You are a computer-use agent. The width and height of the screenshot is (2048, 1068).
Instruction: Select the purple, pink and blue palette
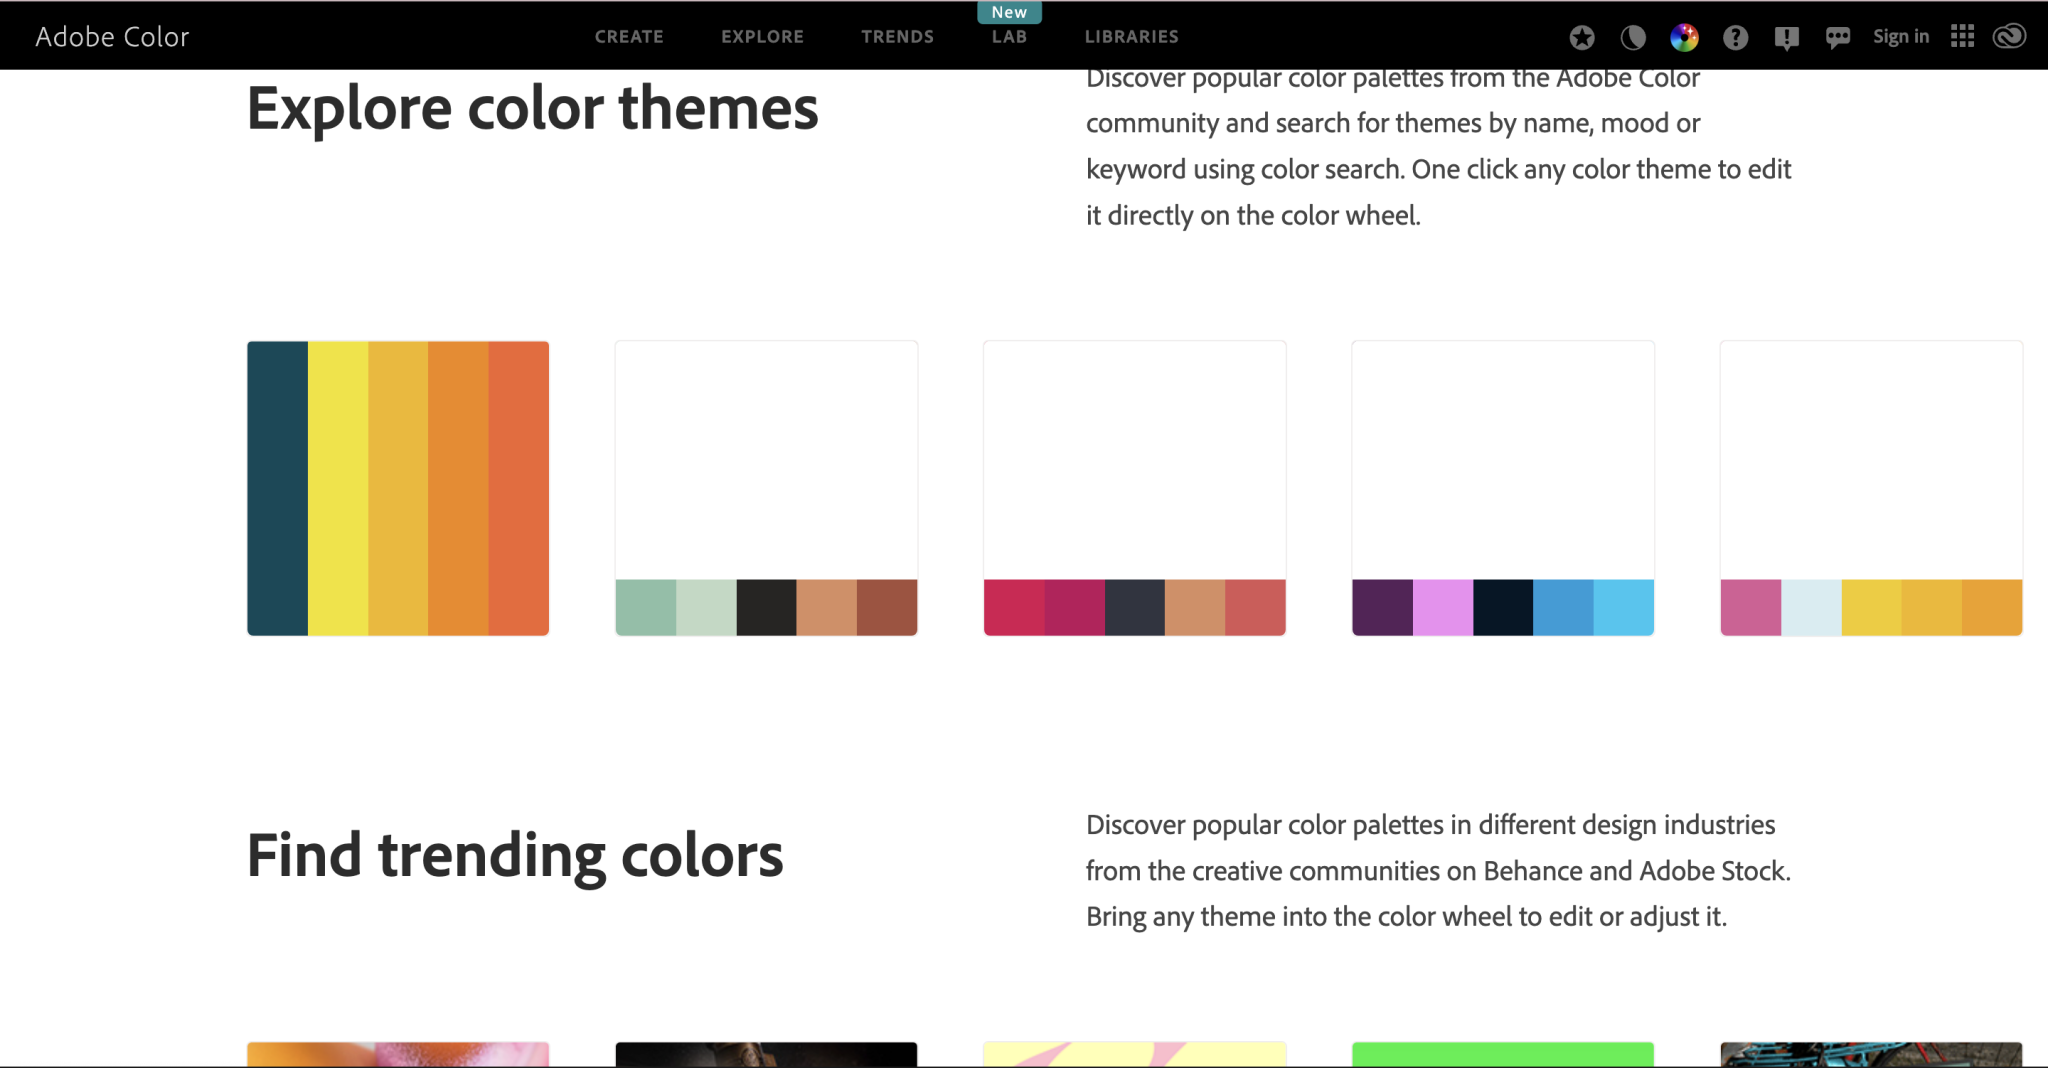tap(1502, 606)
